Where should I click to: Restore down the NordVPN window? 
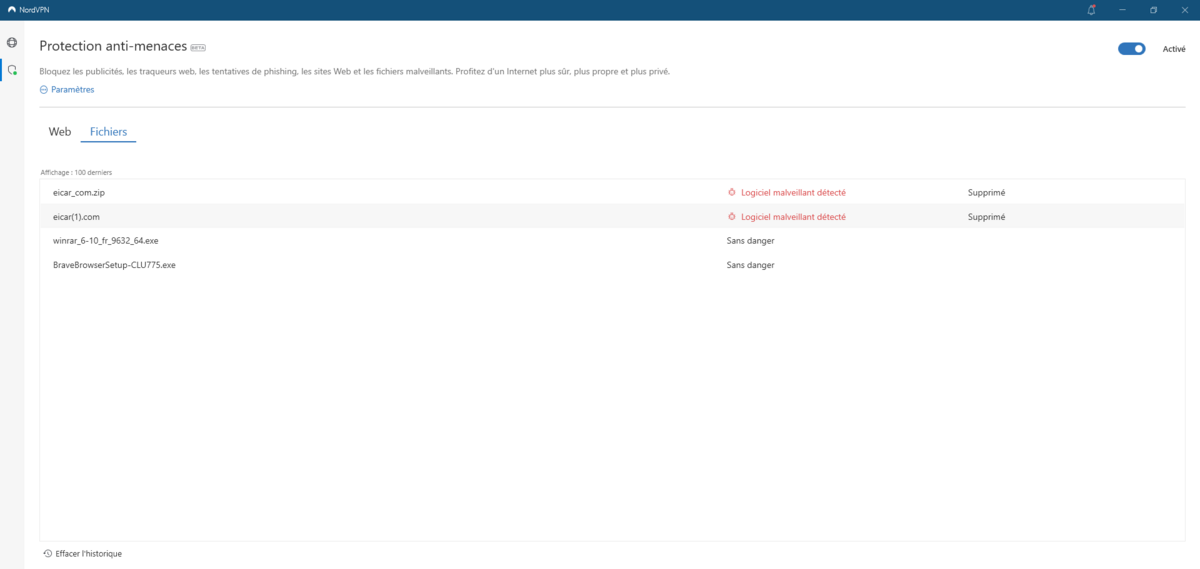1153,10
